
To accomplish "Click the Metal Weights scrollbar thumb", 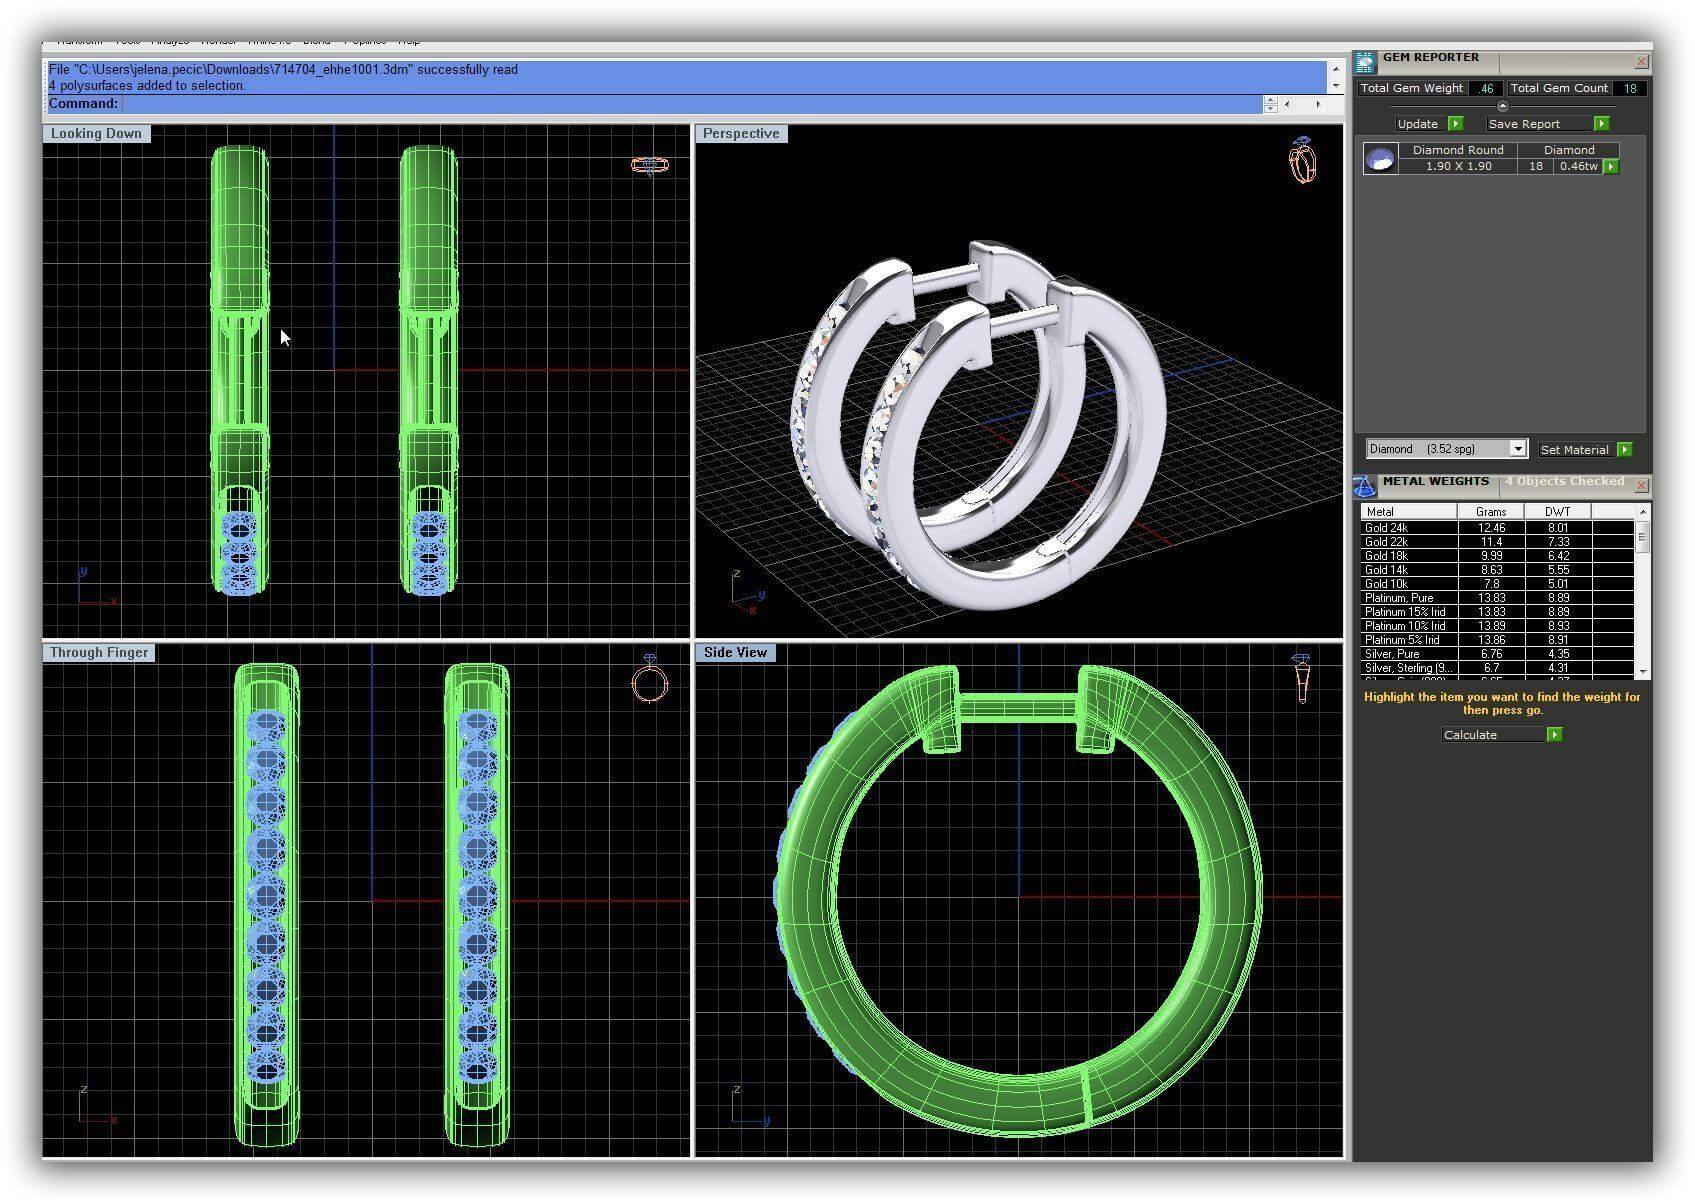I will point(1641,536).
